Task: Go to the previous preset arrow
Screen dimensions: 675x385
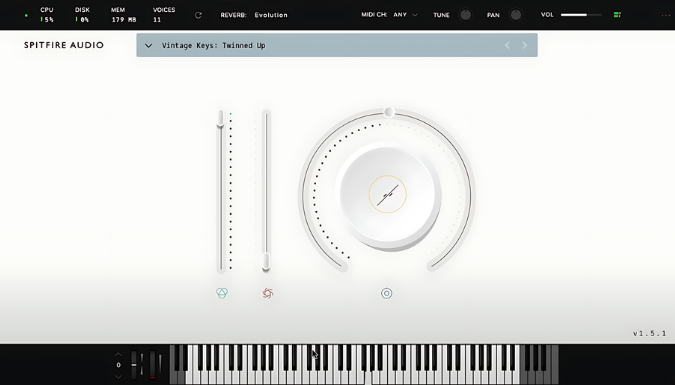Action: 507,45
